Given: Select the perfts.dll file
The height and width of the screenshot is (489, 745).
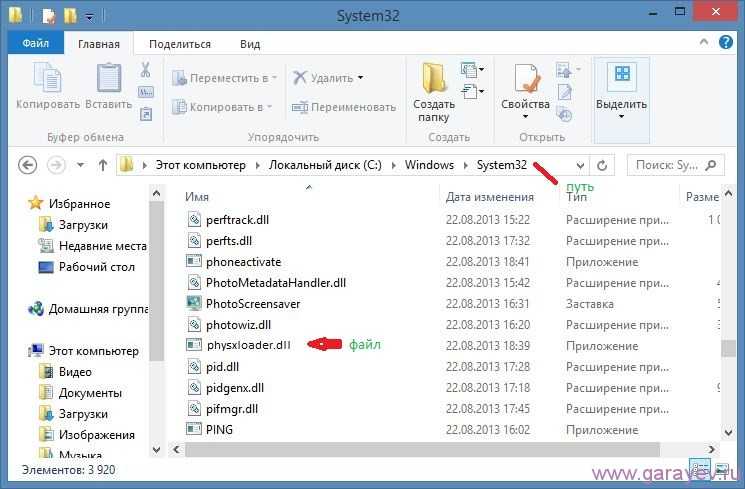Looking at the screenshot, I should coord(229,241).
